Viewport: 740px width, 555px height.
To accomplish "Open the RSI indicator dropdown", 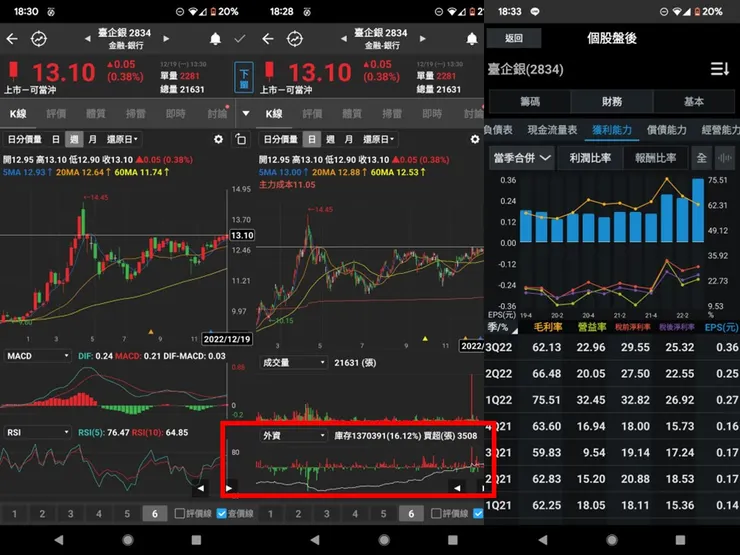I will coord(37,432).
